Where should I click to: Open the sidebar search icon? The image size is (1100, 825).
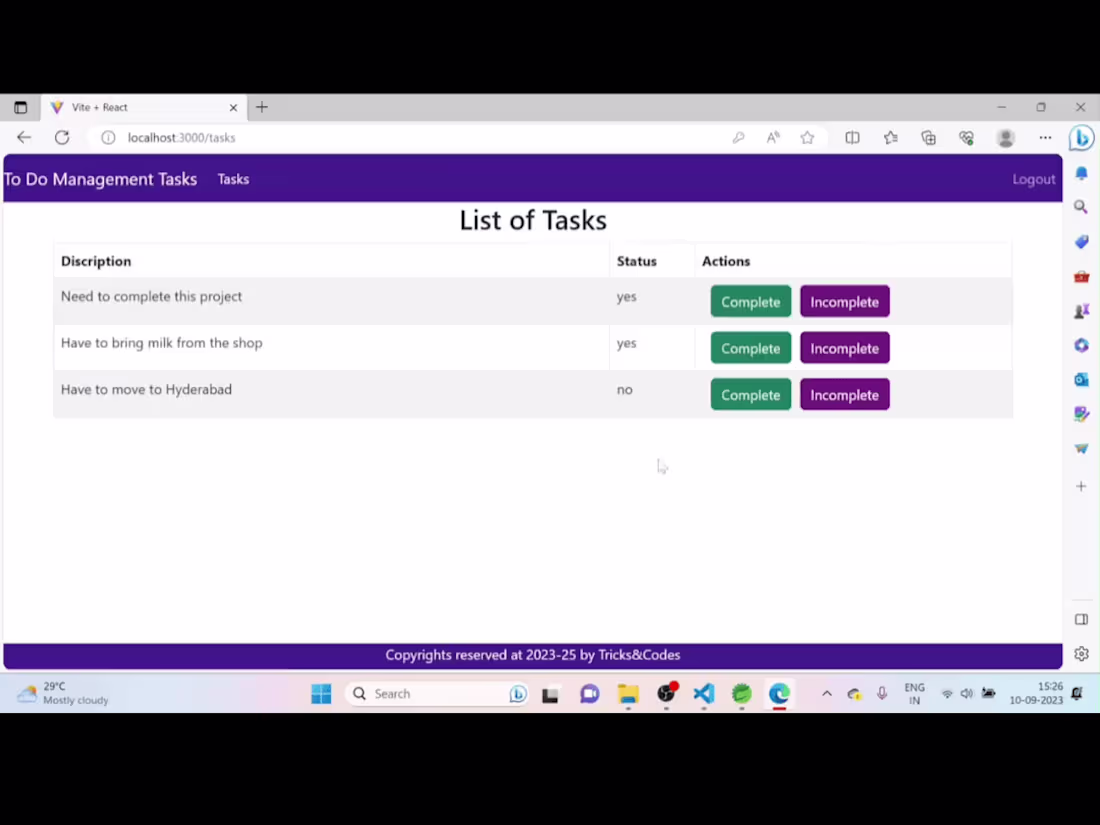pos(1081,206)
